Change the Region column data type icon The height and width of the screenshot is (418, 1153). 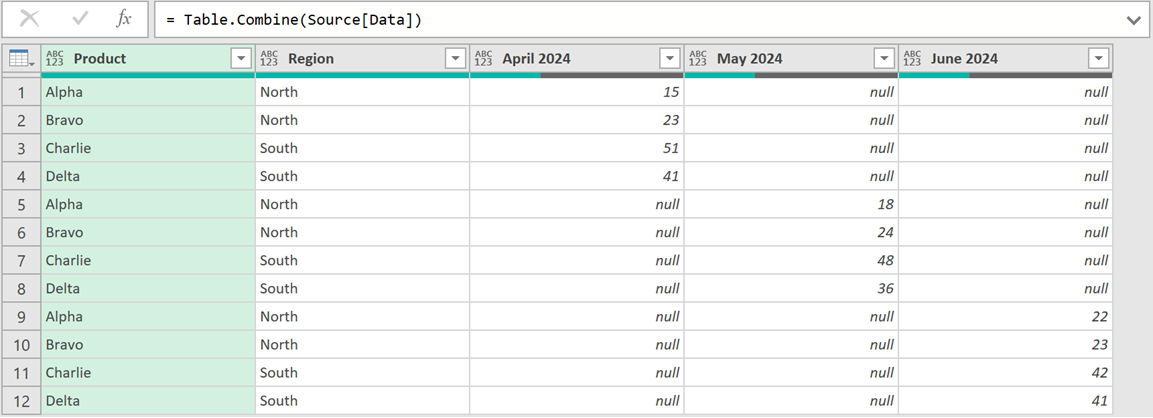tap(269, 59)
